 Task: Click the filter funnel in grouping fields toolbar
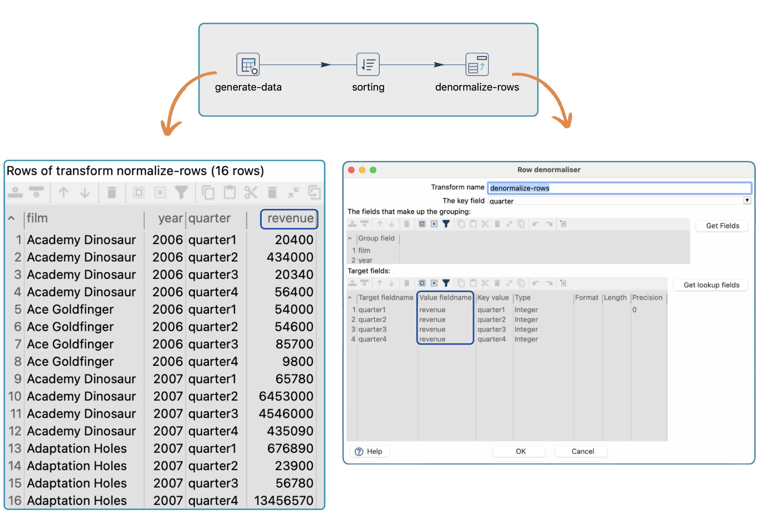coord(446,224)
